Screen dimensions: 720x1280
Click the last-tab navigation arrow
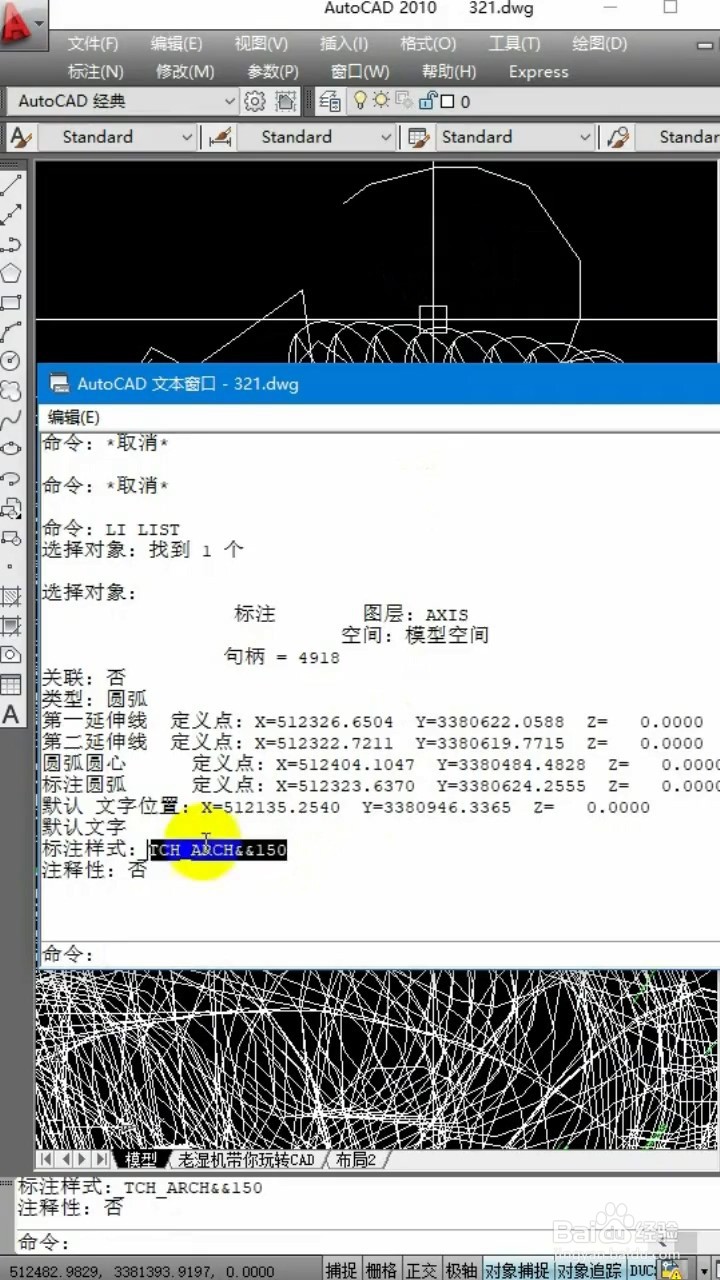pos(102,1160)
